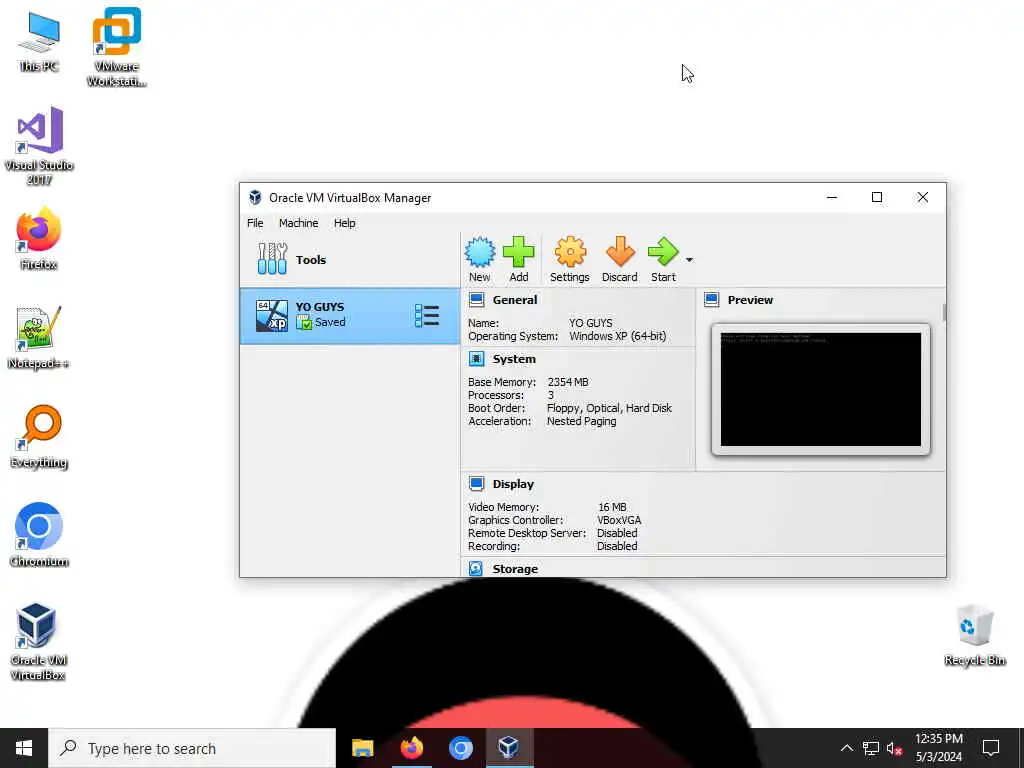Click the '2354 MB' base memory value
This screenshot has height=768, width=1024.
(568, 382)
